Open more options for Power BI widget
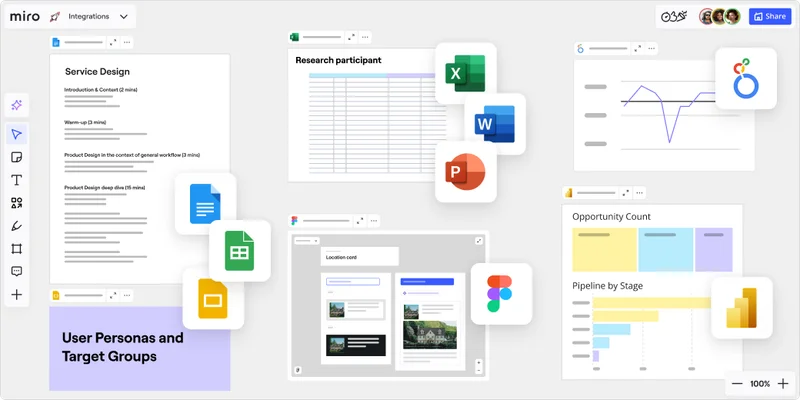 click(639, 193)
